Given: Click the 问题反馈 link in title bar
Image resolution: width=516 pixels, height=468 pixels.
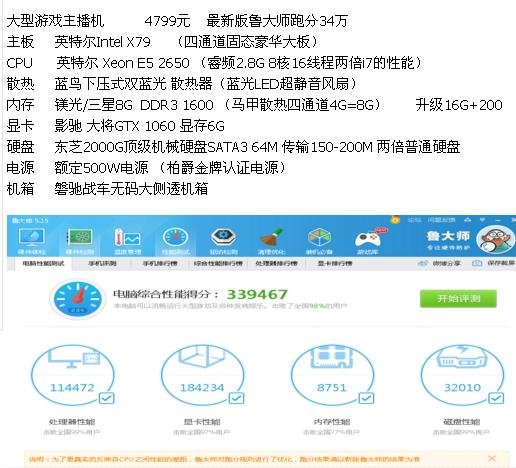Looking at the screenshot, I should click(441, 220).
